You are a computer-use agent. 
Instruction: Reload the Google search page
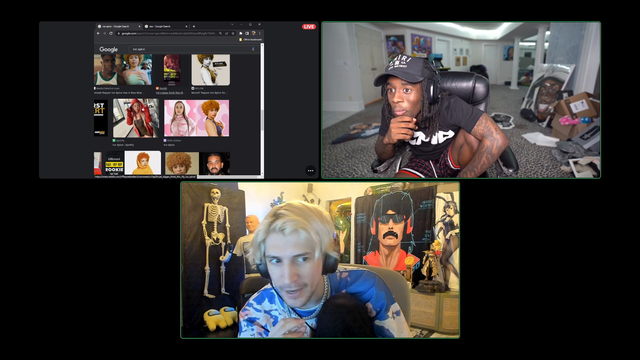[x=111, y=33]
